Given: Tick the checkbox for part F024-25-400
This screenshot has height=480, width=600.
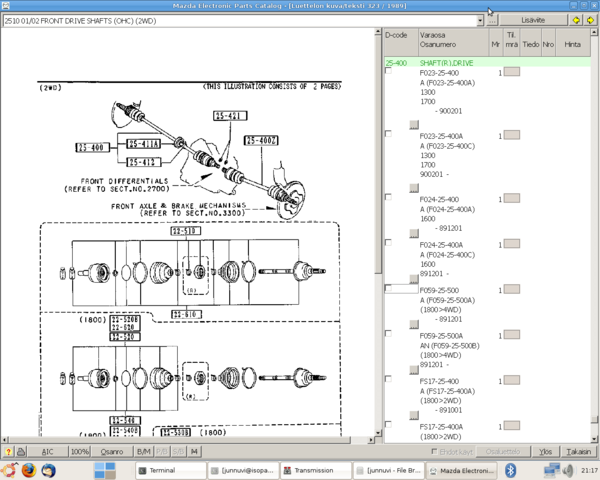Looking at the screenshot, I should point(388,197).
